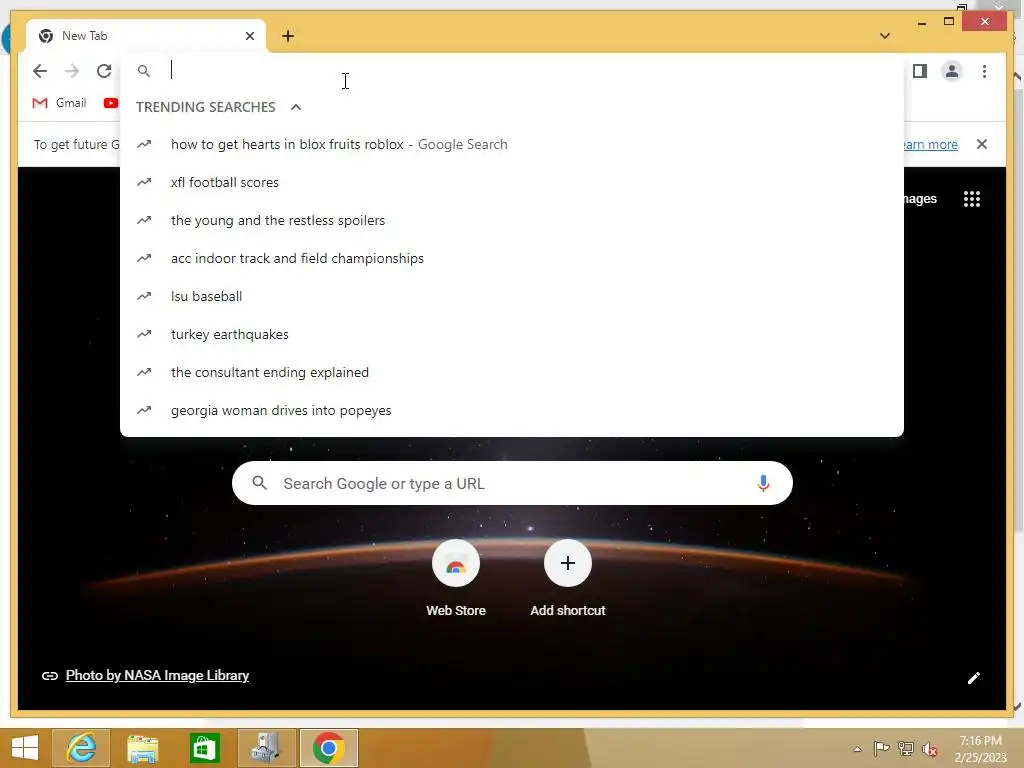Open Chrome's three-dot menu
The width and height of the screenshot is (1024, 768).
tap(984, 71)
